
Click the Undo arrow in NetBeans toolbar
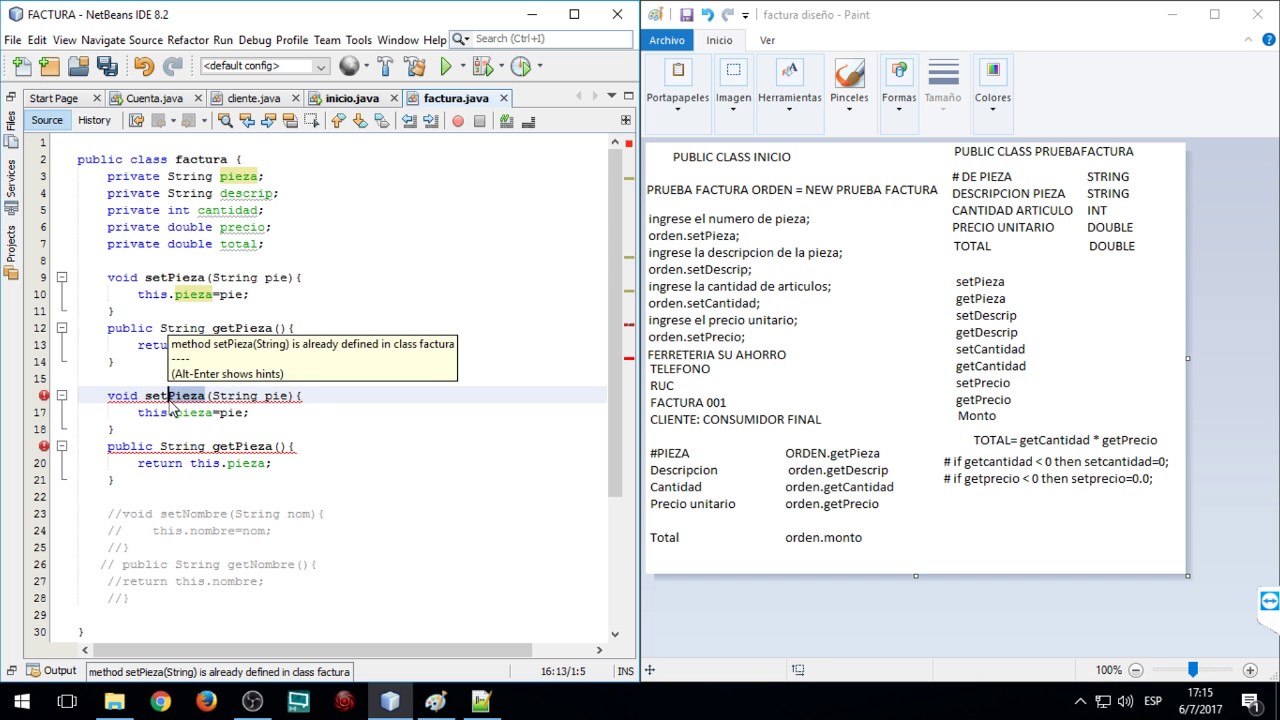coord(144,66)
